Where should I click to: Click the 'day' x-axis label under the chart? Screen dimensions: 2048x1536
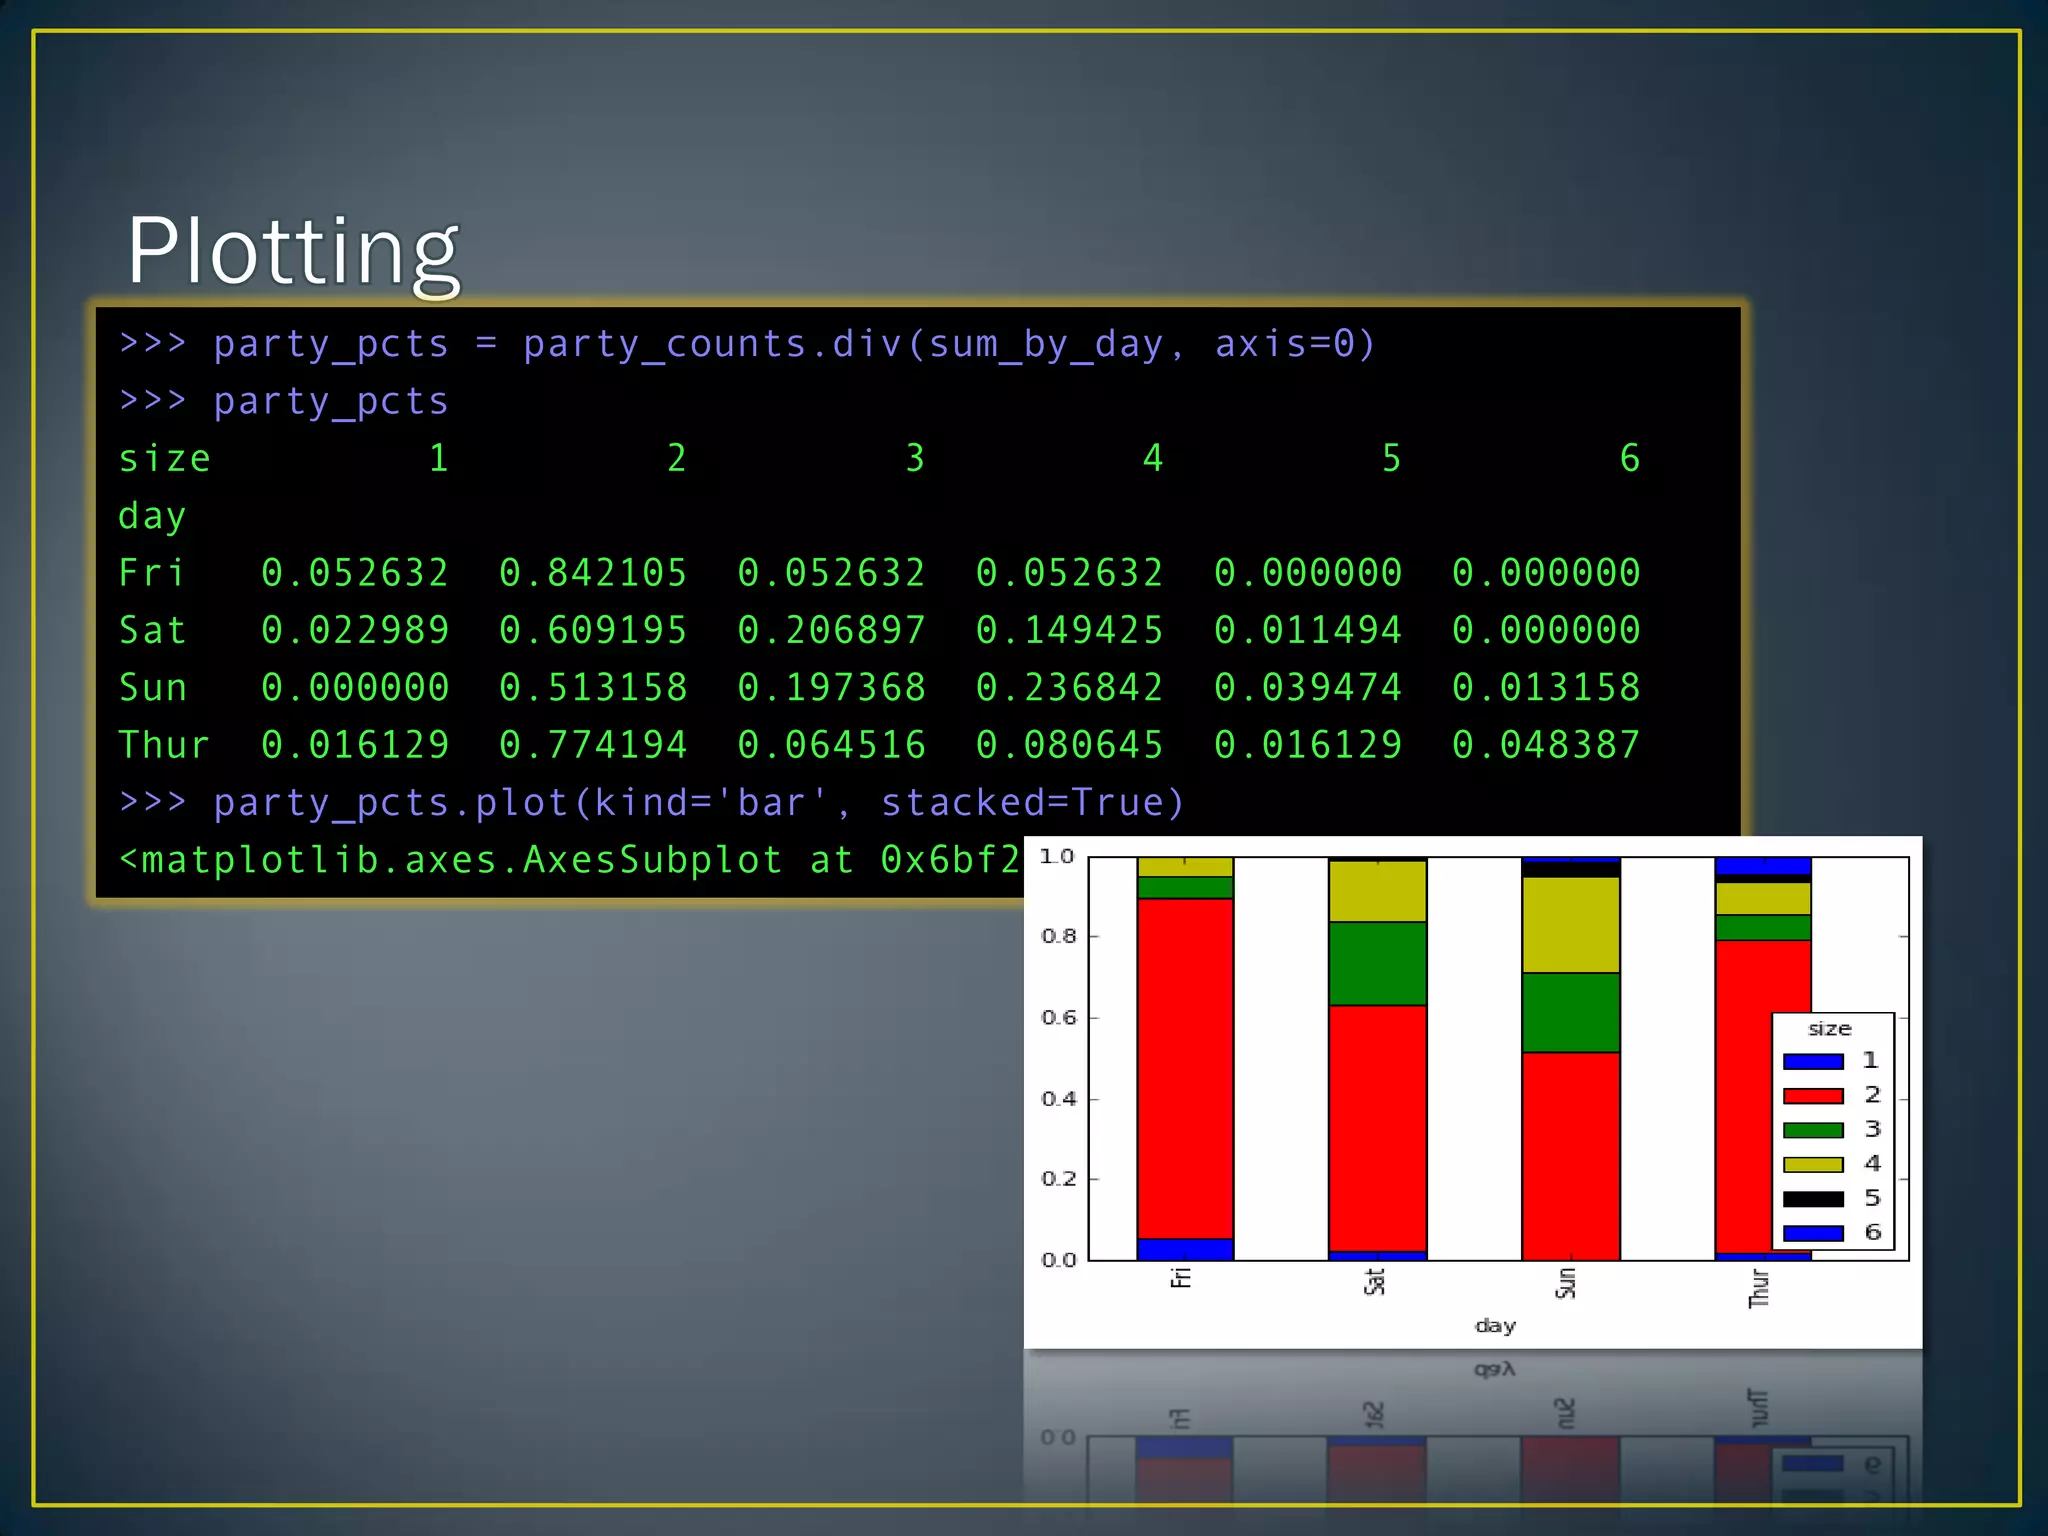click(1495, 1326)
